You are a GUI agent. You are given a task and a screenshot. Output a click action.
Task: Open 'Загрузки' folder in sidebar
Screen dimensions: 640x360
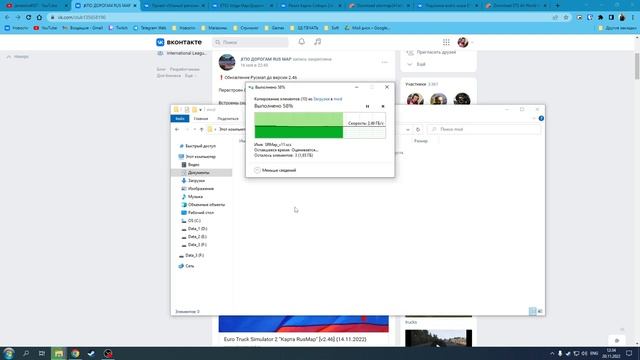coord(193,180)
